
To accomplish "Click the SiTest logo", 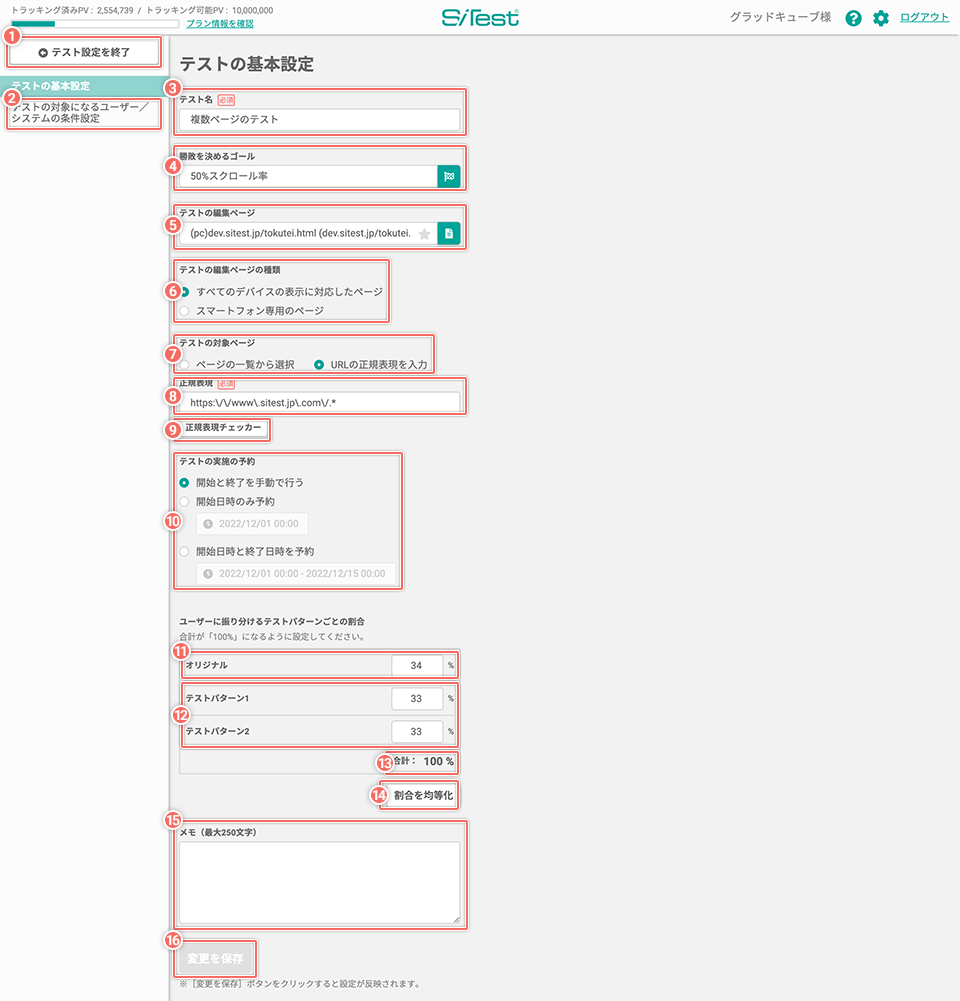I will 481,18.
